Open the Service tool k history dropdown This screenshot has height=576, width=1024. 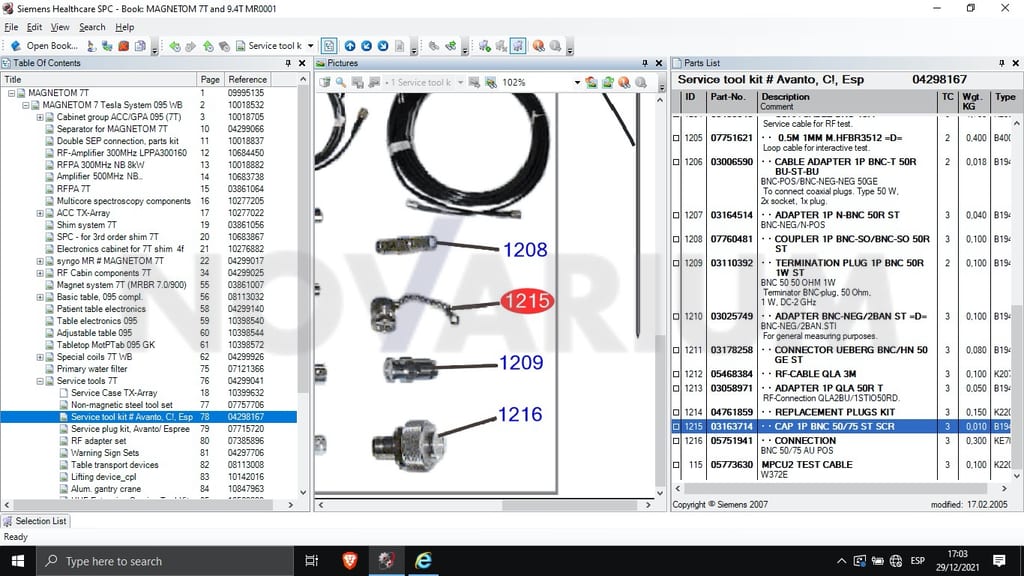[x=311, y=46]
